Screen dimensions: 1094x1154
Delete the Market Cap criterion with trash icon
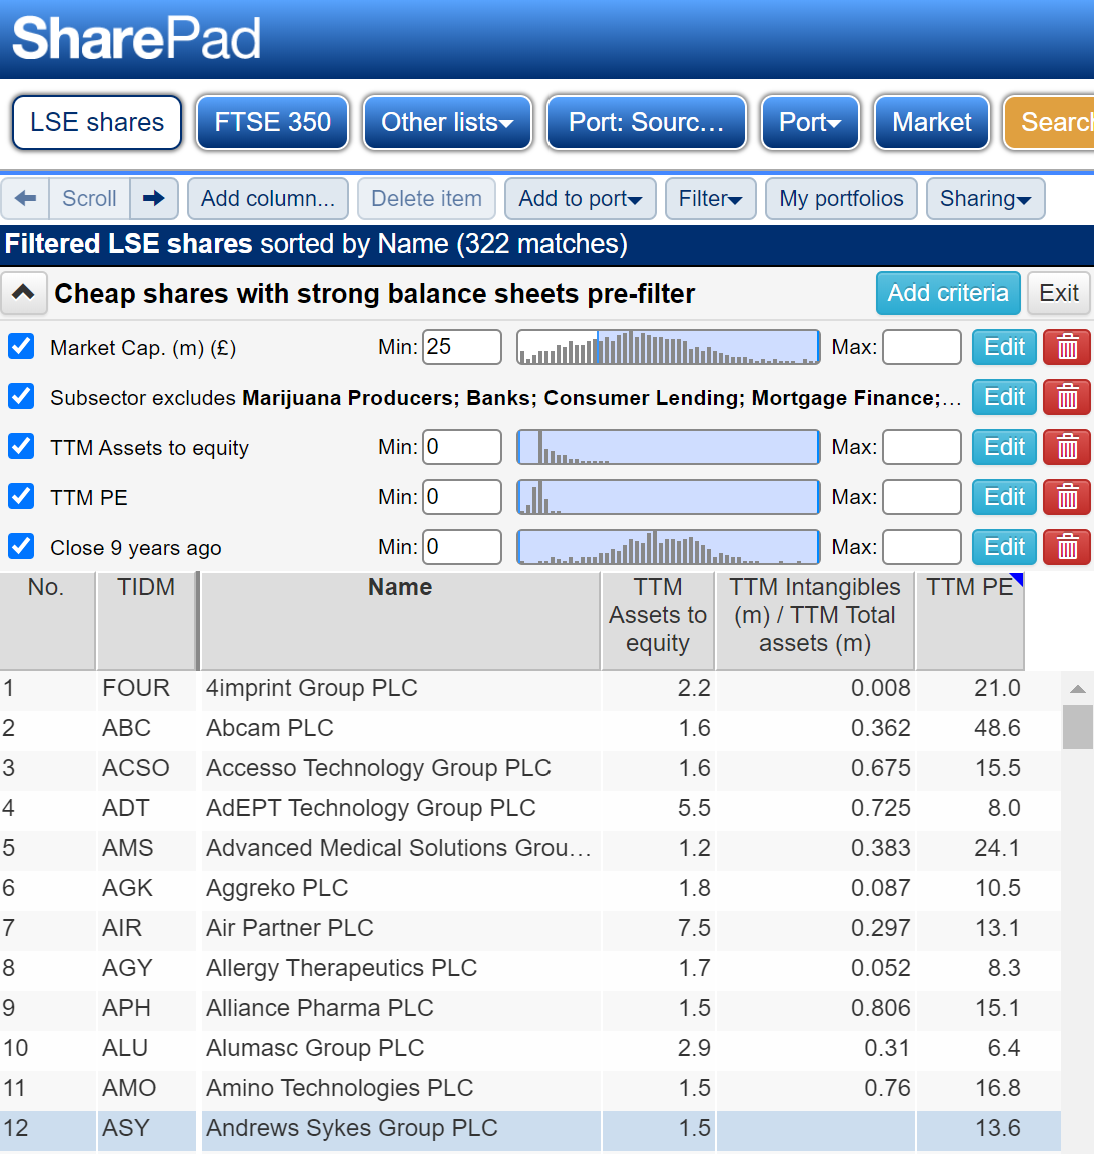(1067, 347)
